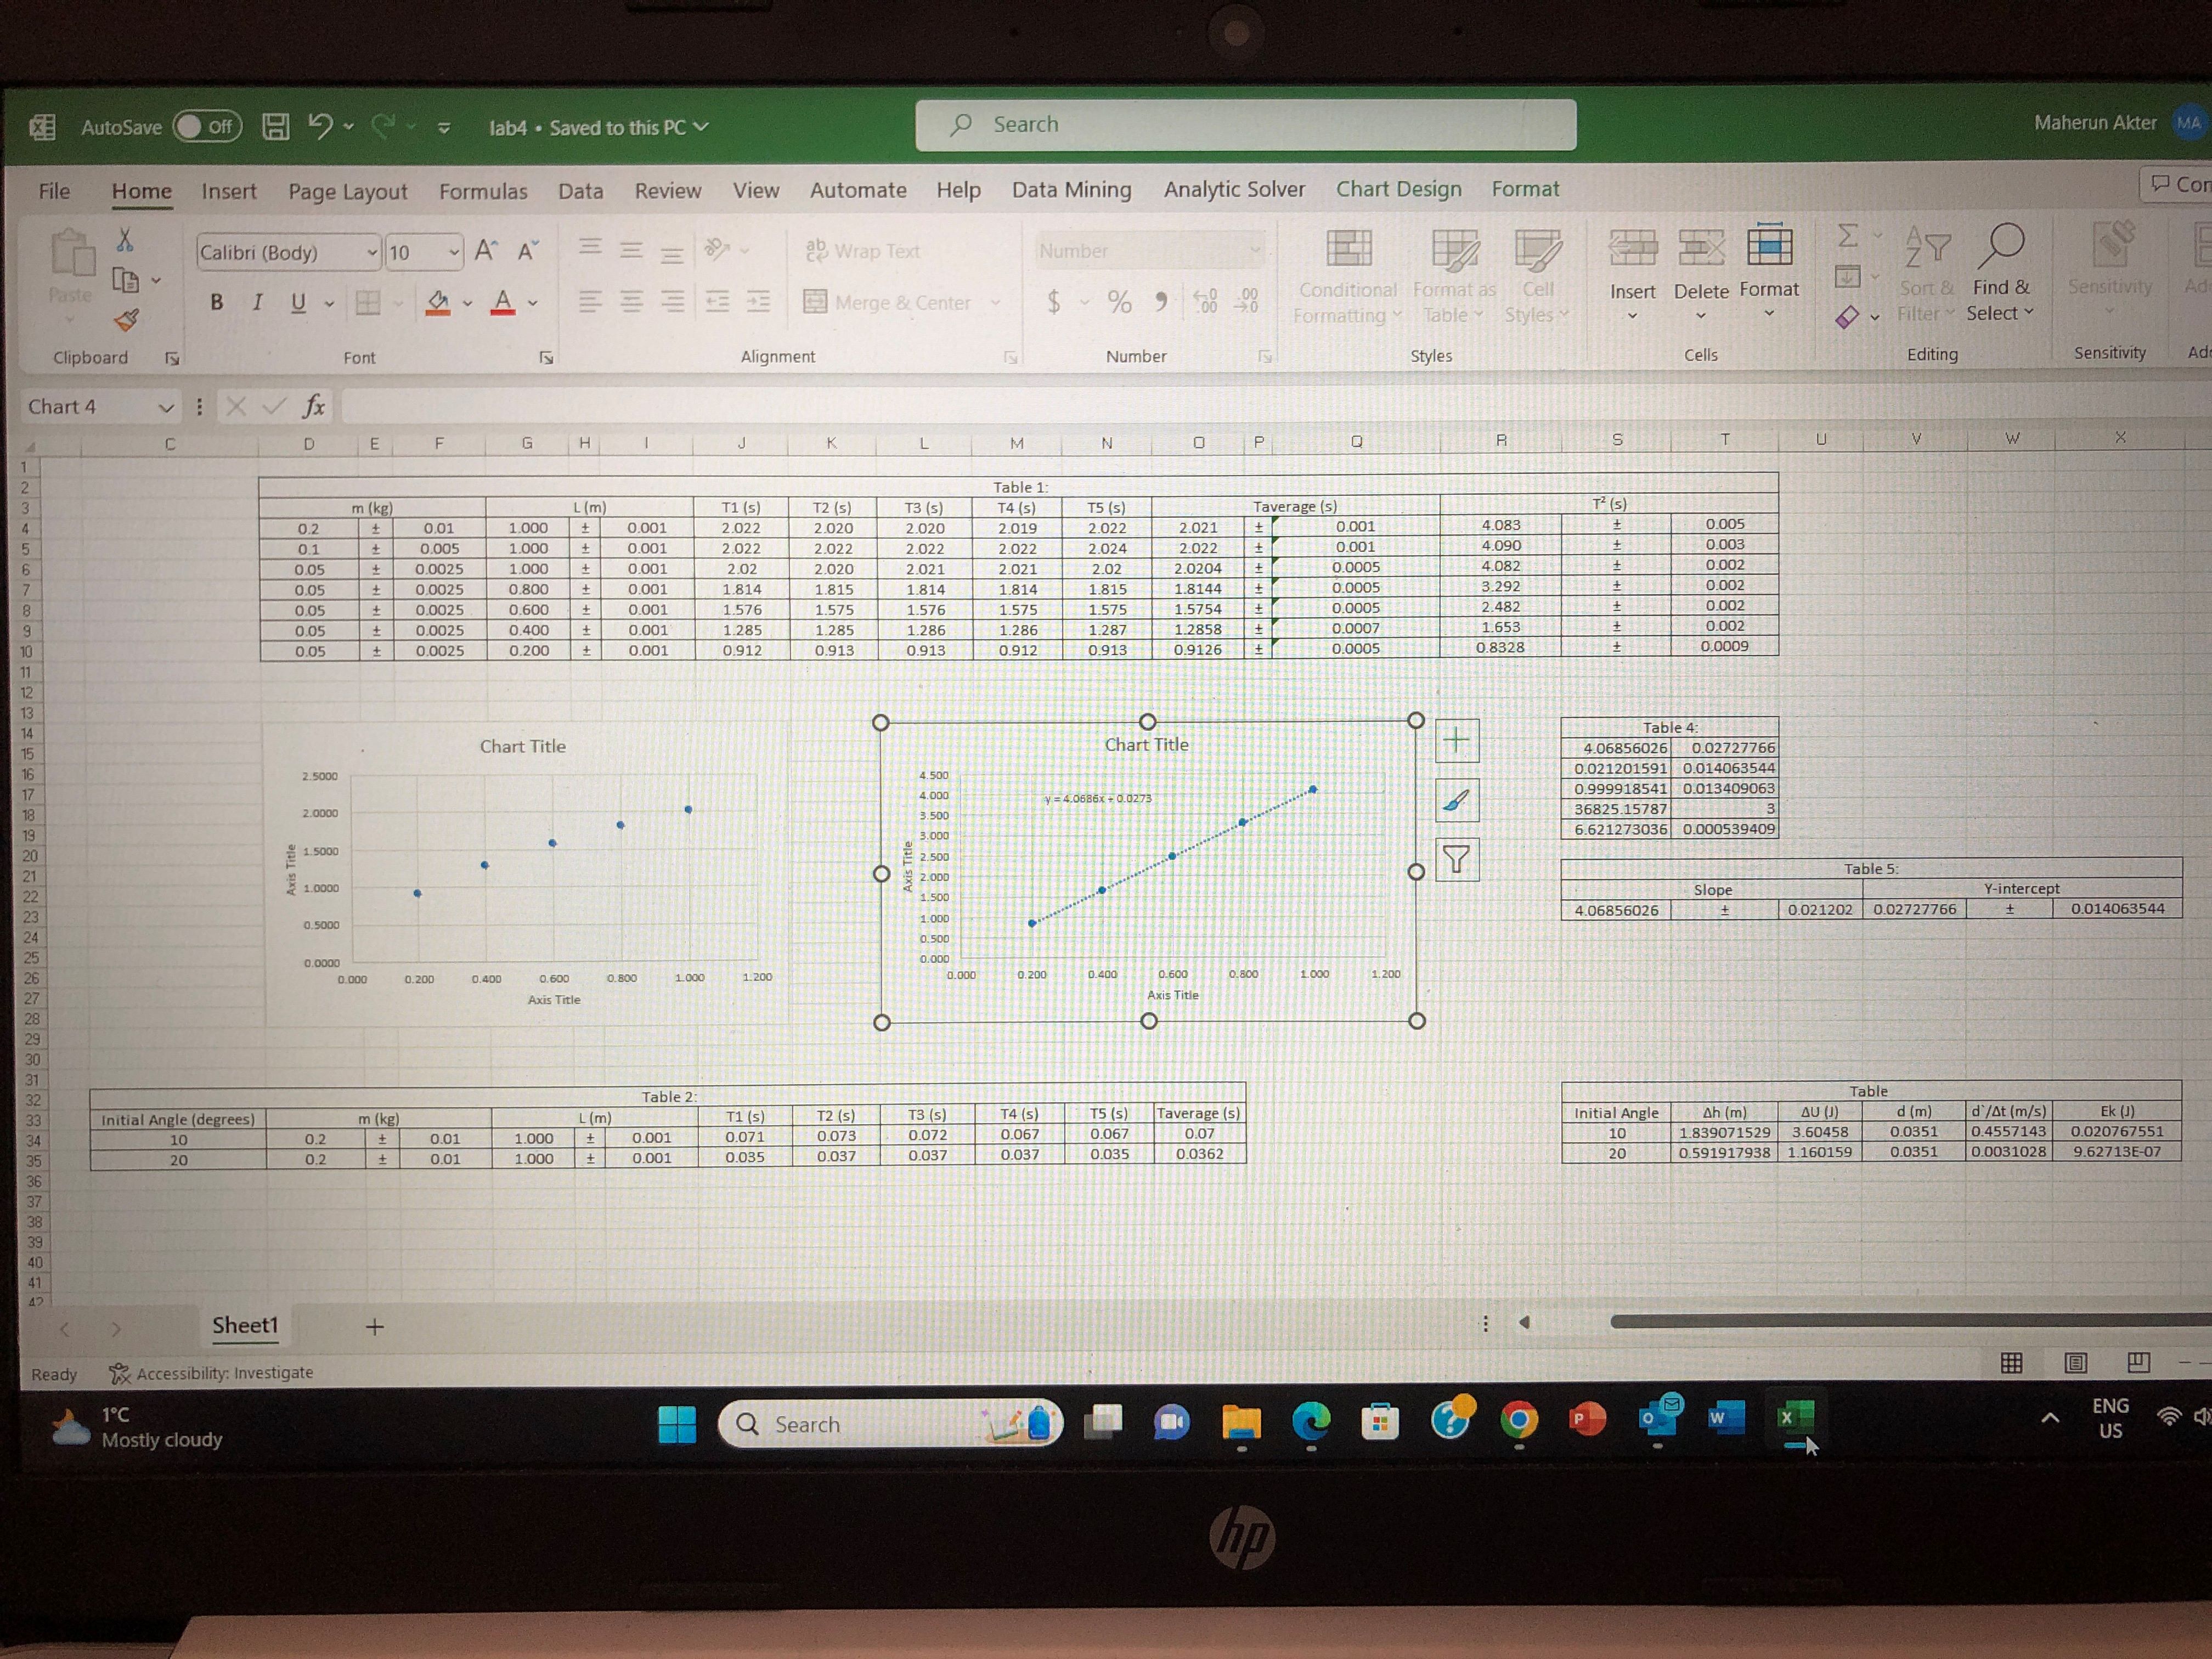The height and width of the screenshot is (1659, 2212).
Task: Open the File menu
Action: (x=54, y=191)
